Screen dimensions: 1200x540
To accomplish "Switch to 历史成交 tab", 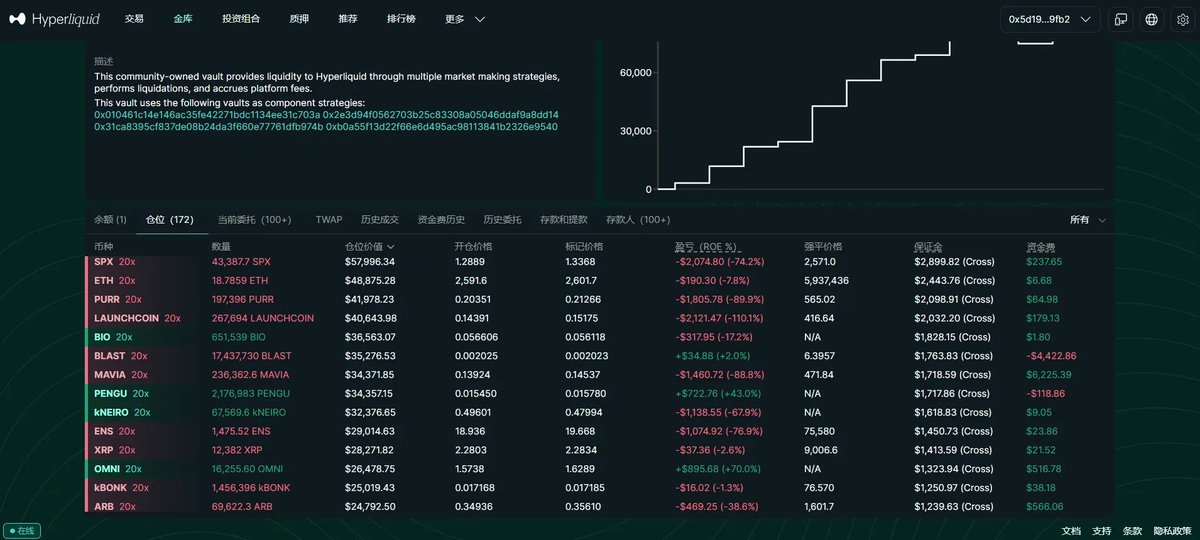I will pos(380,219).
